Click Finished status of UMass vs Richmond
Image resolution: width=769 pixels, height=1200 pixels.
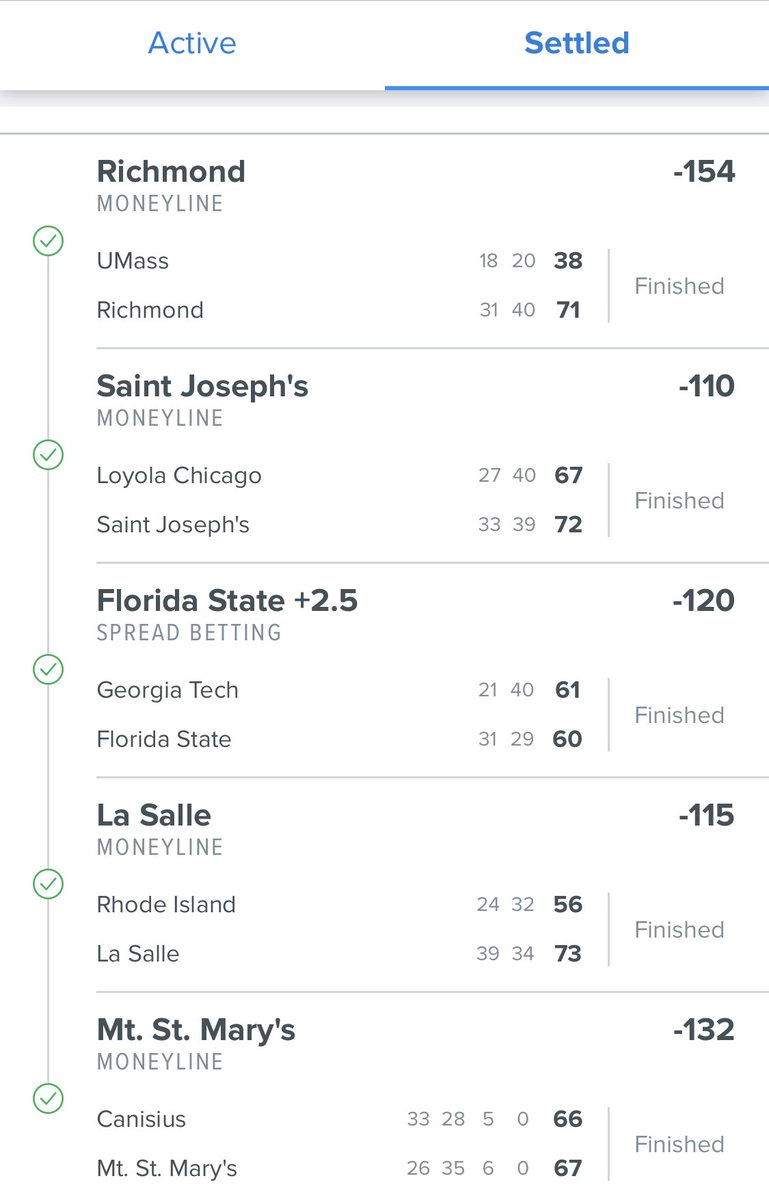[x=679, y=286]
